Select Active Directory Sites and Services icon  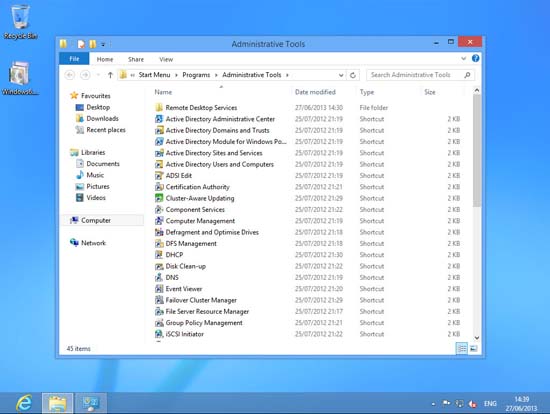(159, 153)
